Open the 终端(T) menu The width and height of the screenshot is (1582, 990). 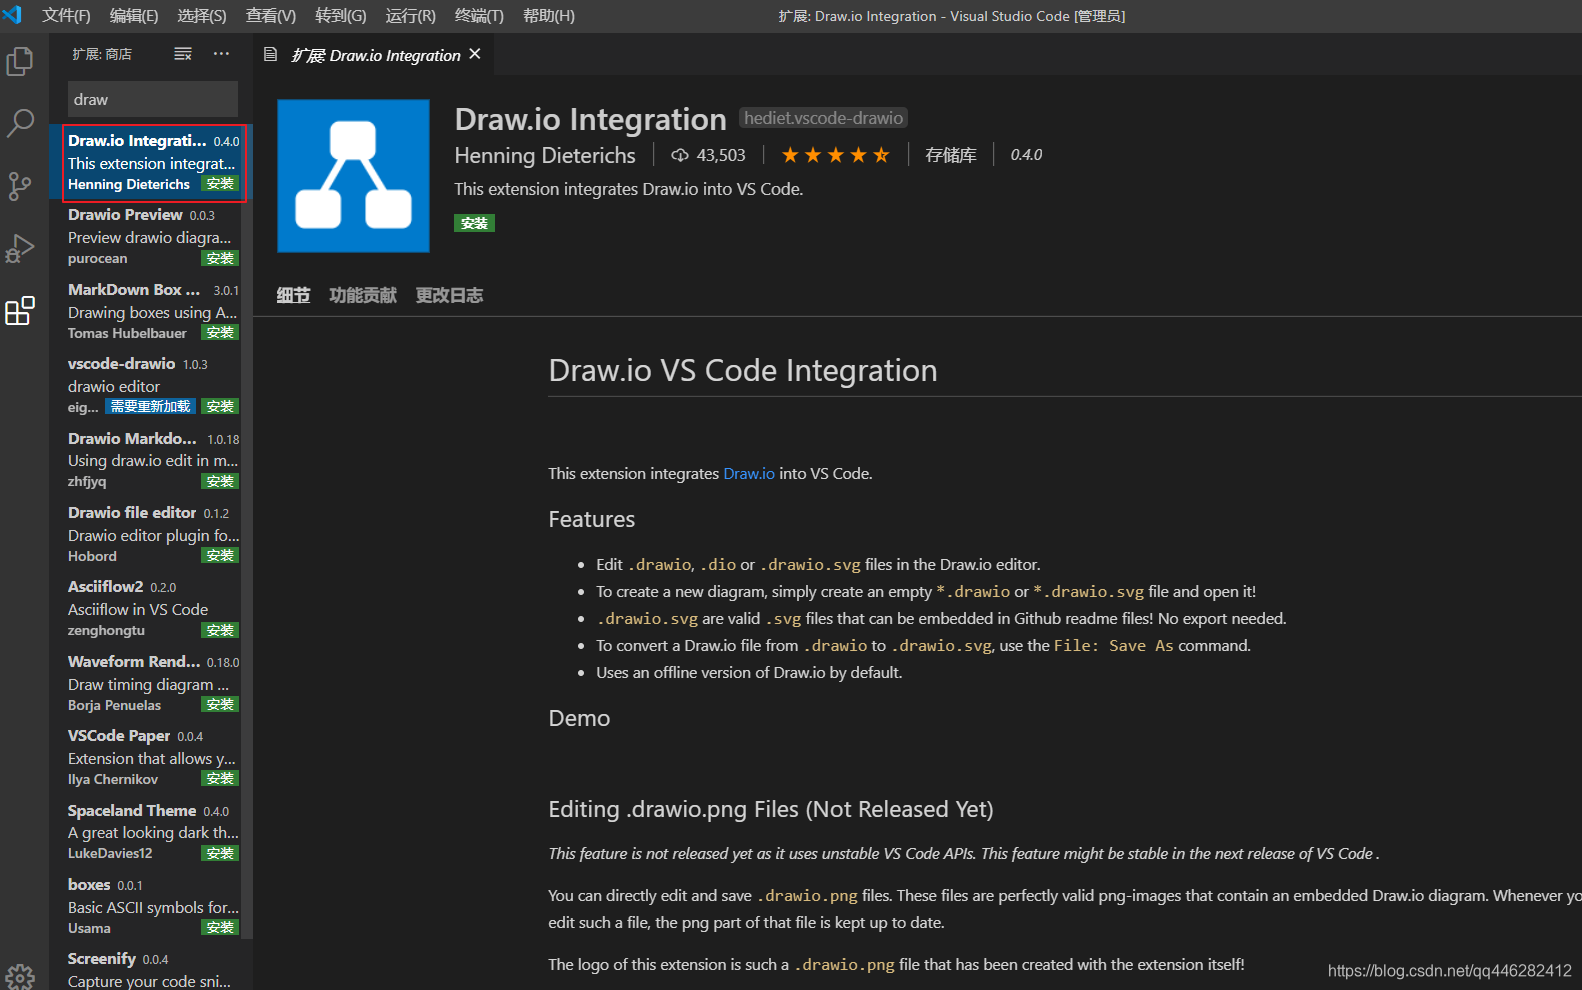pyautogui.click(x=479, y=16)
